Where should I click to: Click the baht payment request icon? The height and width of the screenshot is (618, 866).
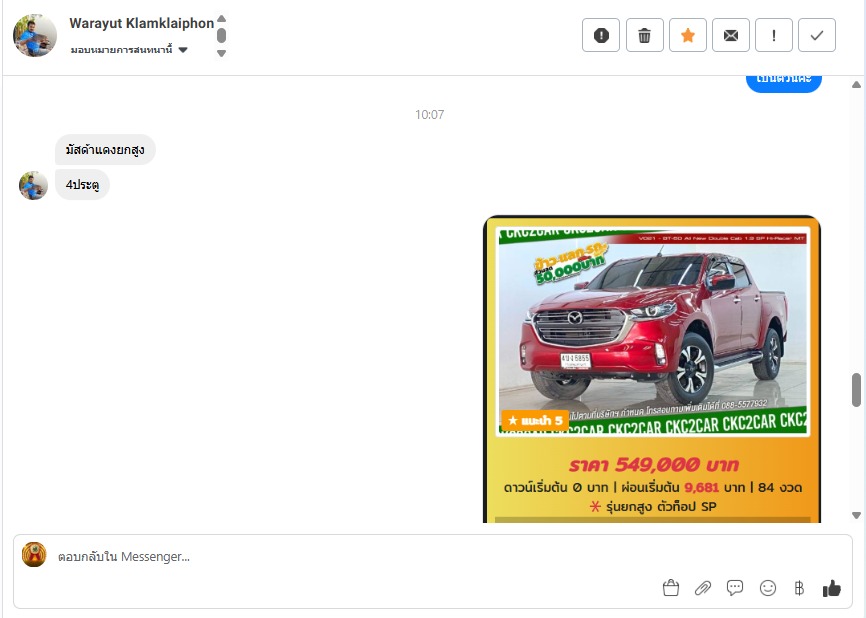pos(799,588)
